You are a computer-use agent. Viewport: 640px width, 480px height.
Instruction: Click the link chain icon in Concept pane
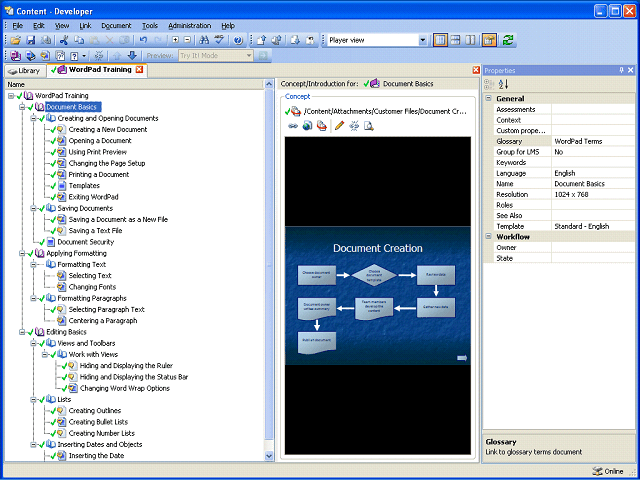tap(292, 126)
